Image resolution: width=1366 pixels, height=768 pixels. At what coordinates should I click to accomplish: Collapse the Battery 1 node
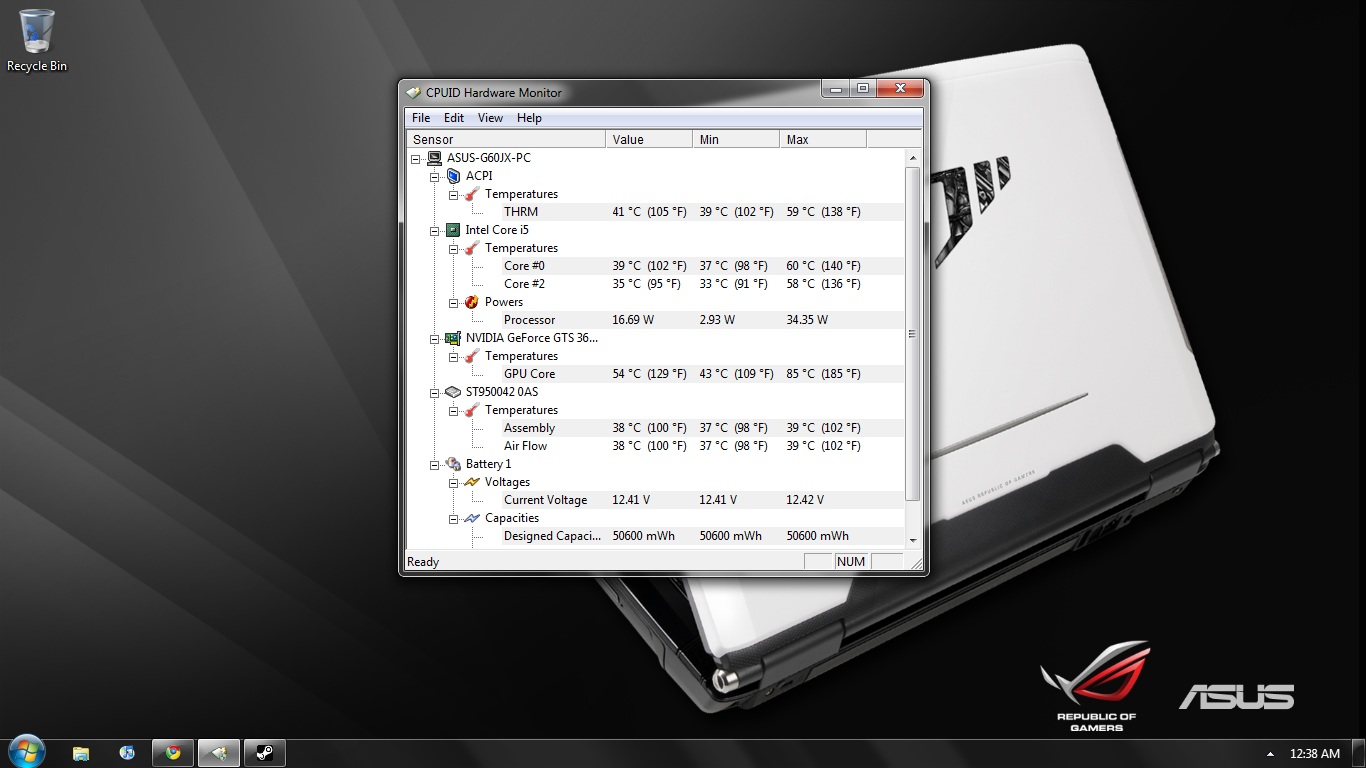[435, 464]
